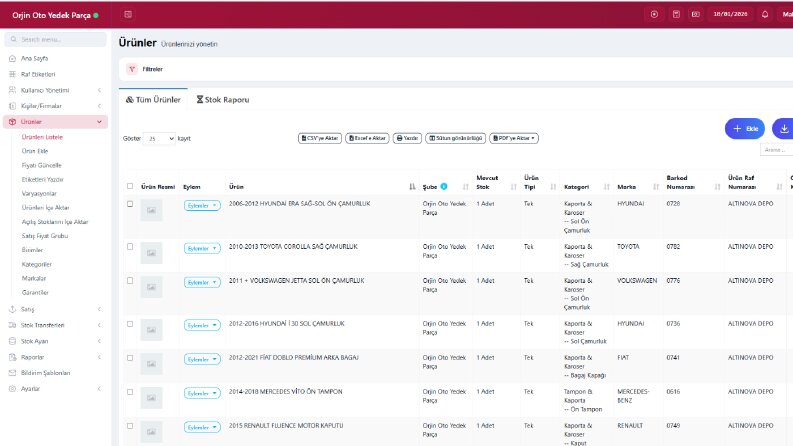This screenshot has height=446, width=793.
Task: Click the blue Ekle button
Action: click(x=745, y=128)
